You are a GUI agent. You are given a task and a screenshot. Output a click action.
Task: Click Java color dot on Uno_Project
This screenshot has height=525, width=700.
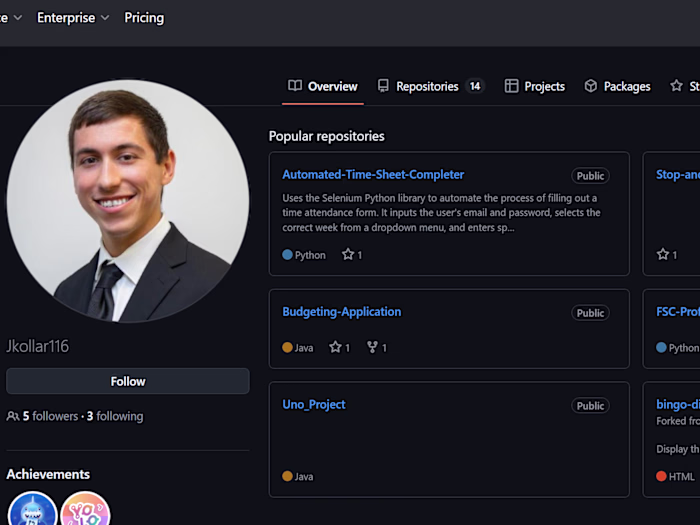pos(288,476)
